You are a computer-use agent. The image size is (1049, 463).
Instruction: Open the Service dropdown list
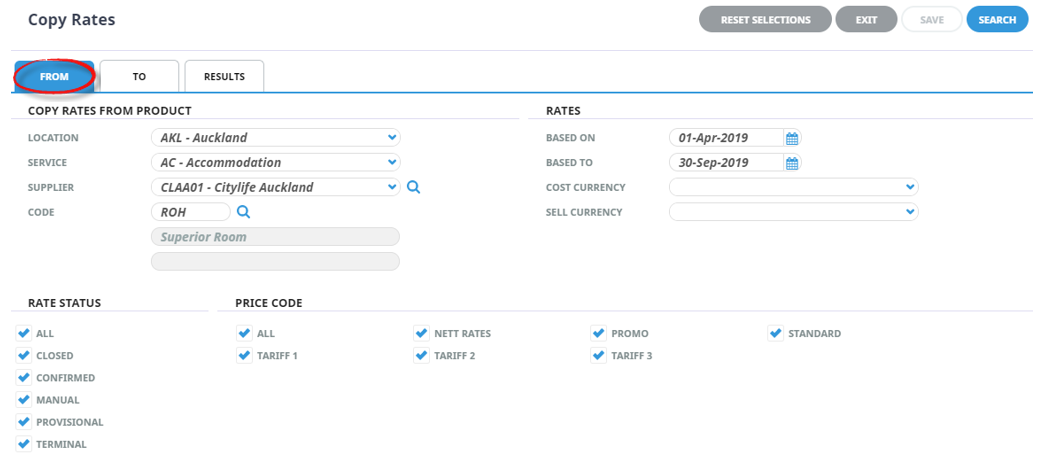pyautogui.click(x=276, y=163)
